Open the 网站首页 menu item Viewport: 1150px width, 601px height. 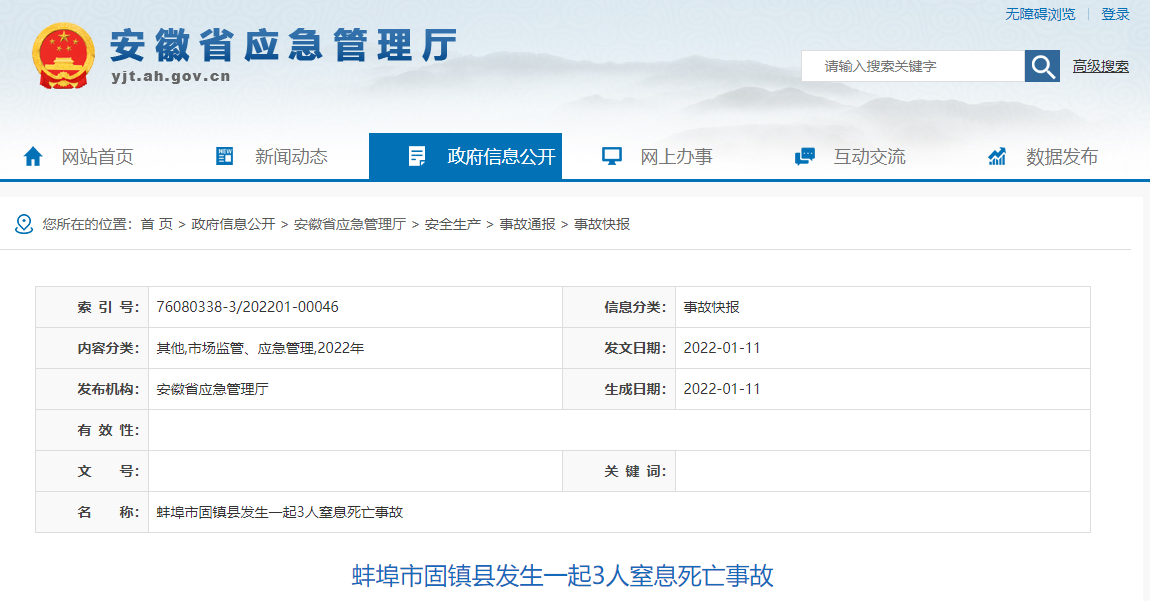coord(97,156)
